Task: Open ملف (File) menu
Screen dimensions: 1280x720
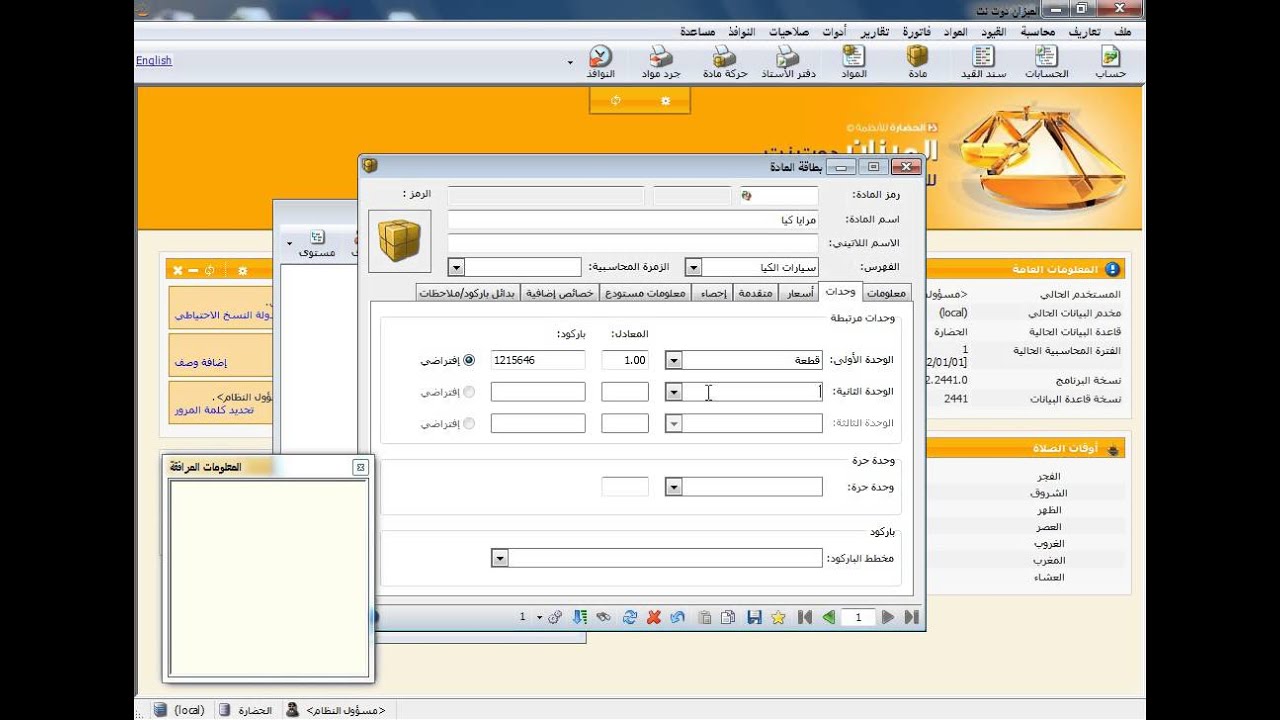Action: click(x=1122, y=32)
